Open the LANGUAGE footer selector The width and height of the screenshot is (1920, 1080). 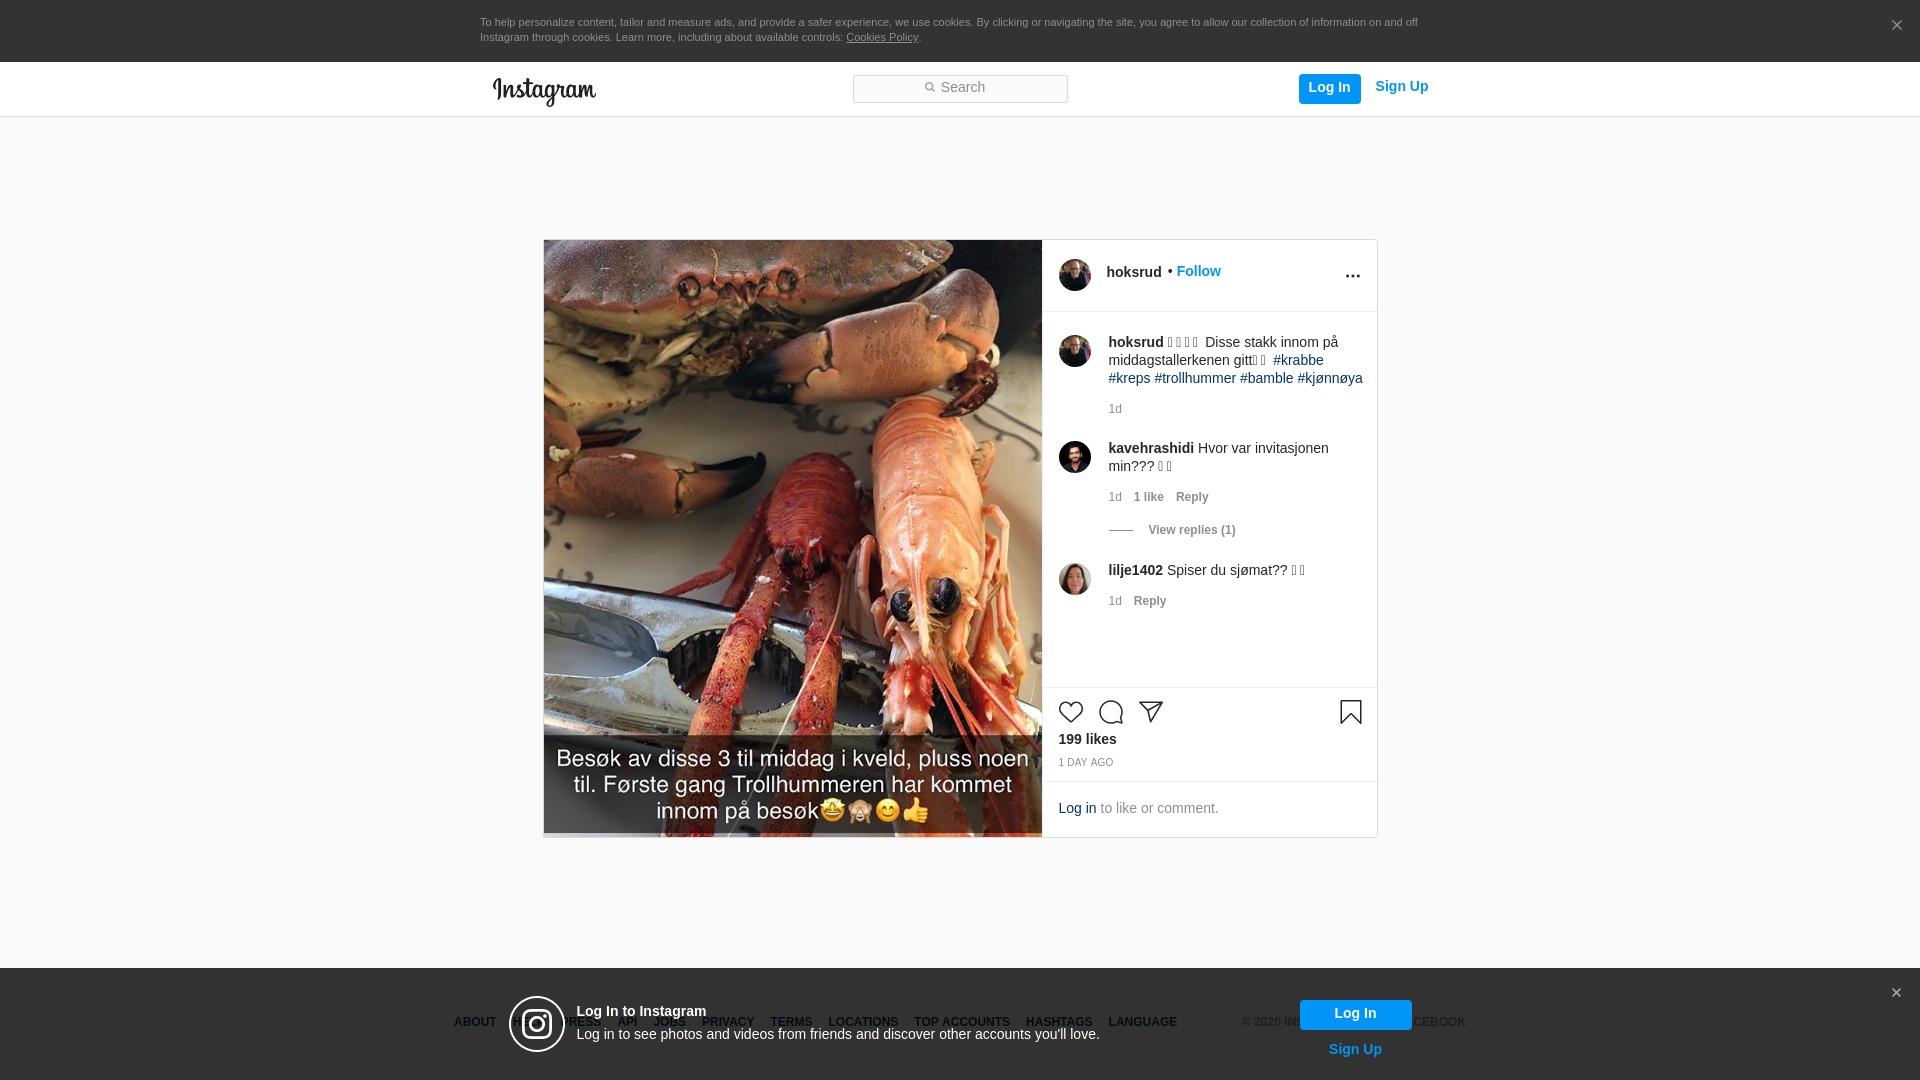(x=1142, y=1022)
